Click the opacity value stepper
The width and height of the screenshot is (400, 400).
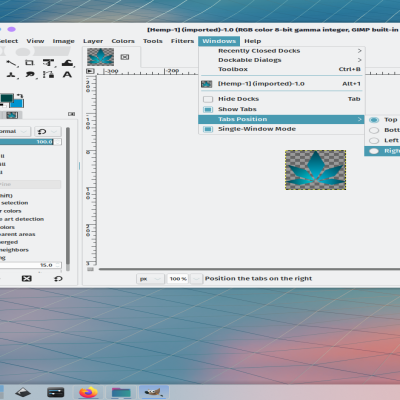tap(58, 142)
